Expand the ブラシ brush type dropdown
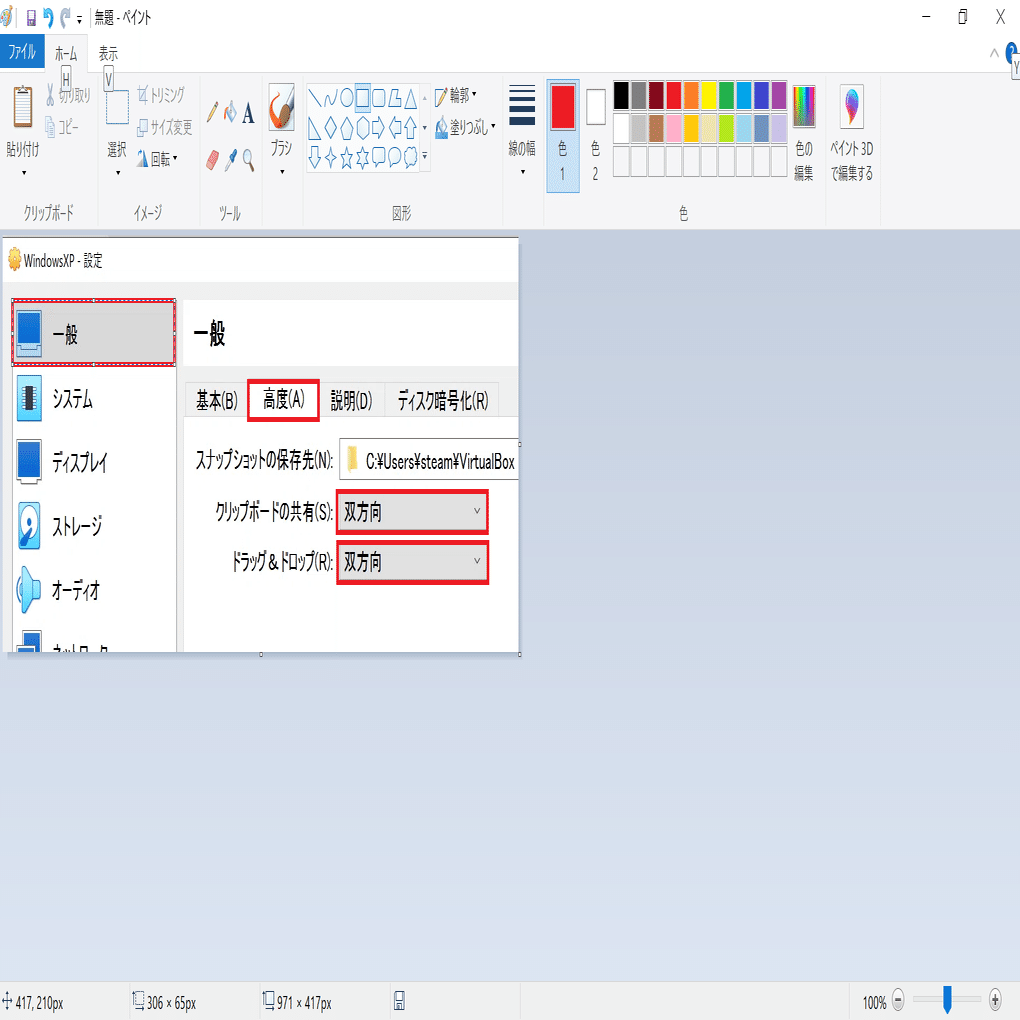Viewport: 1020px width, 1020px height. coord(282,172)
